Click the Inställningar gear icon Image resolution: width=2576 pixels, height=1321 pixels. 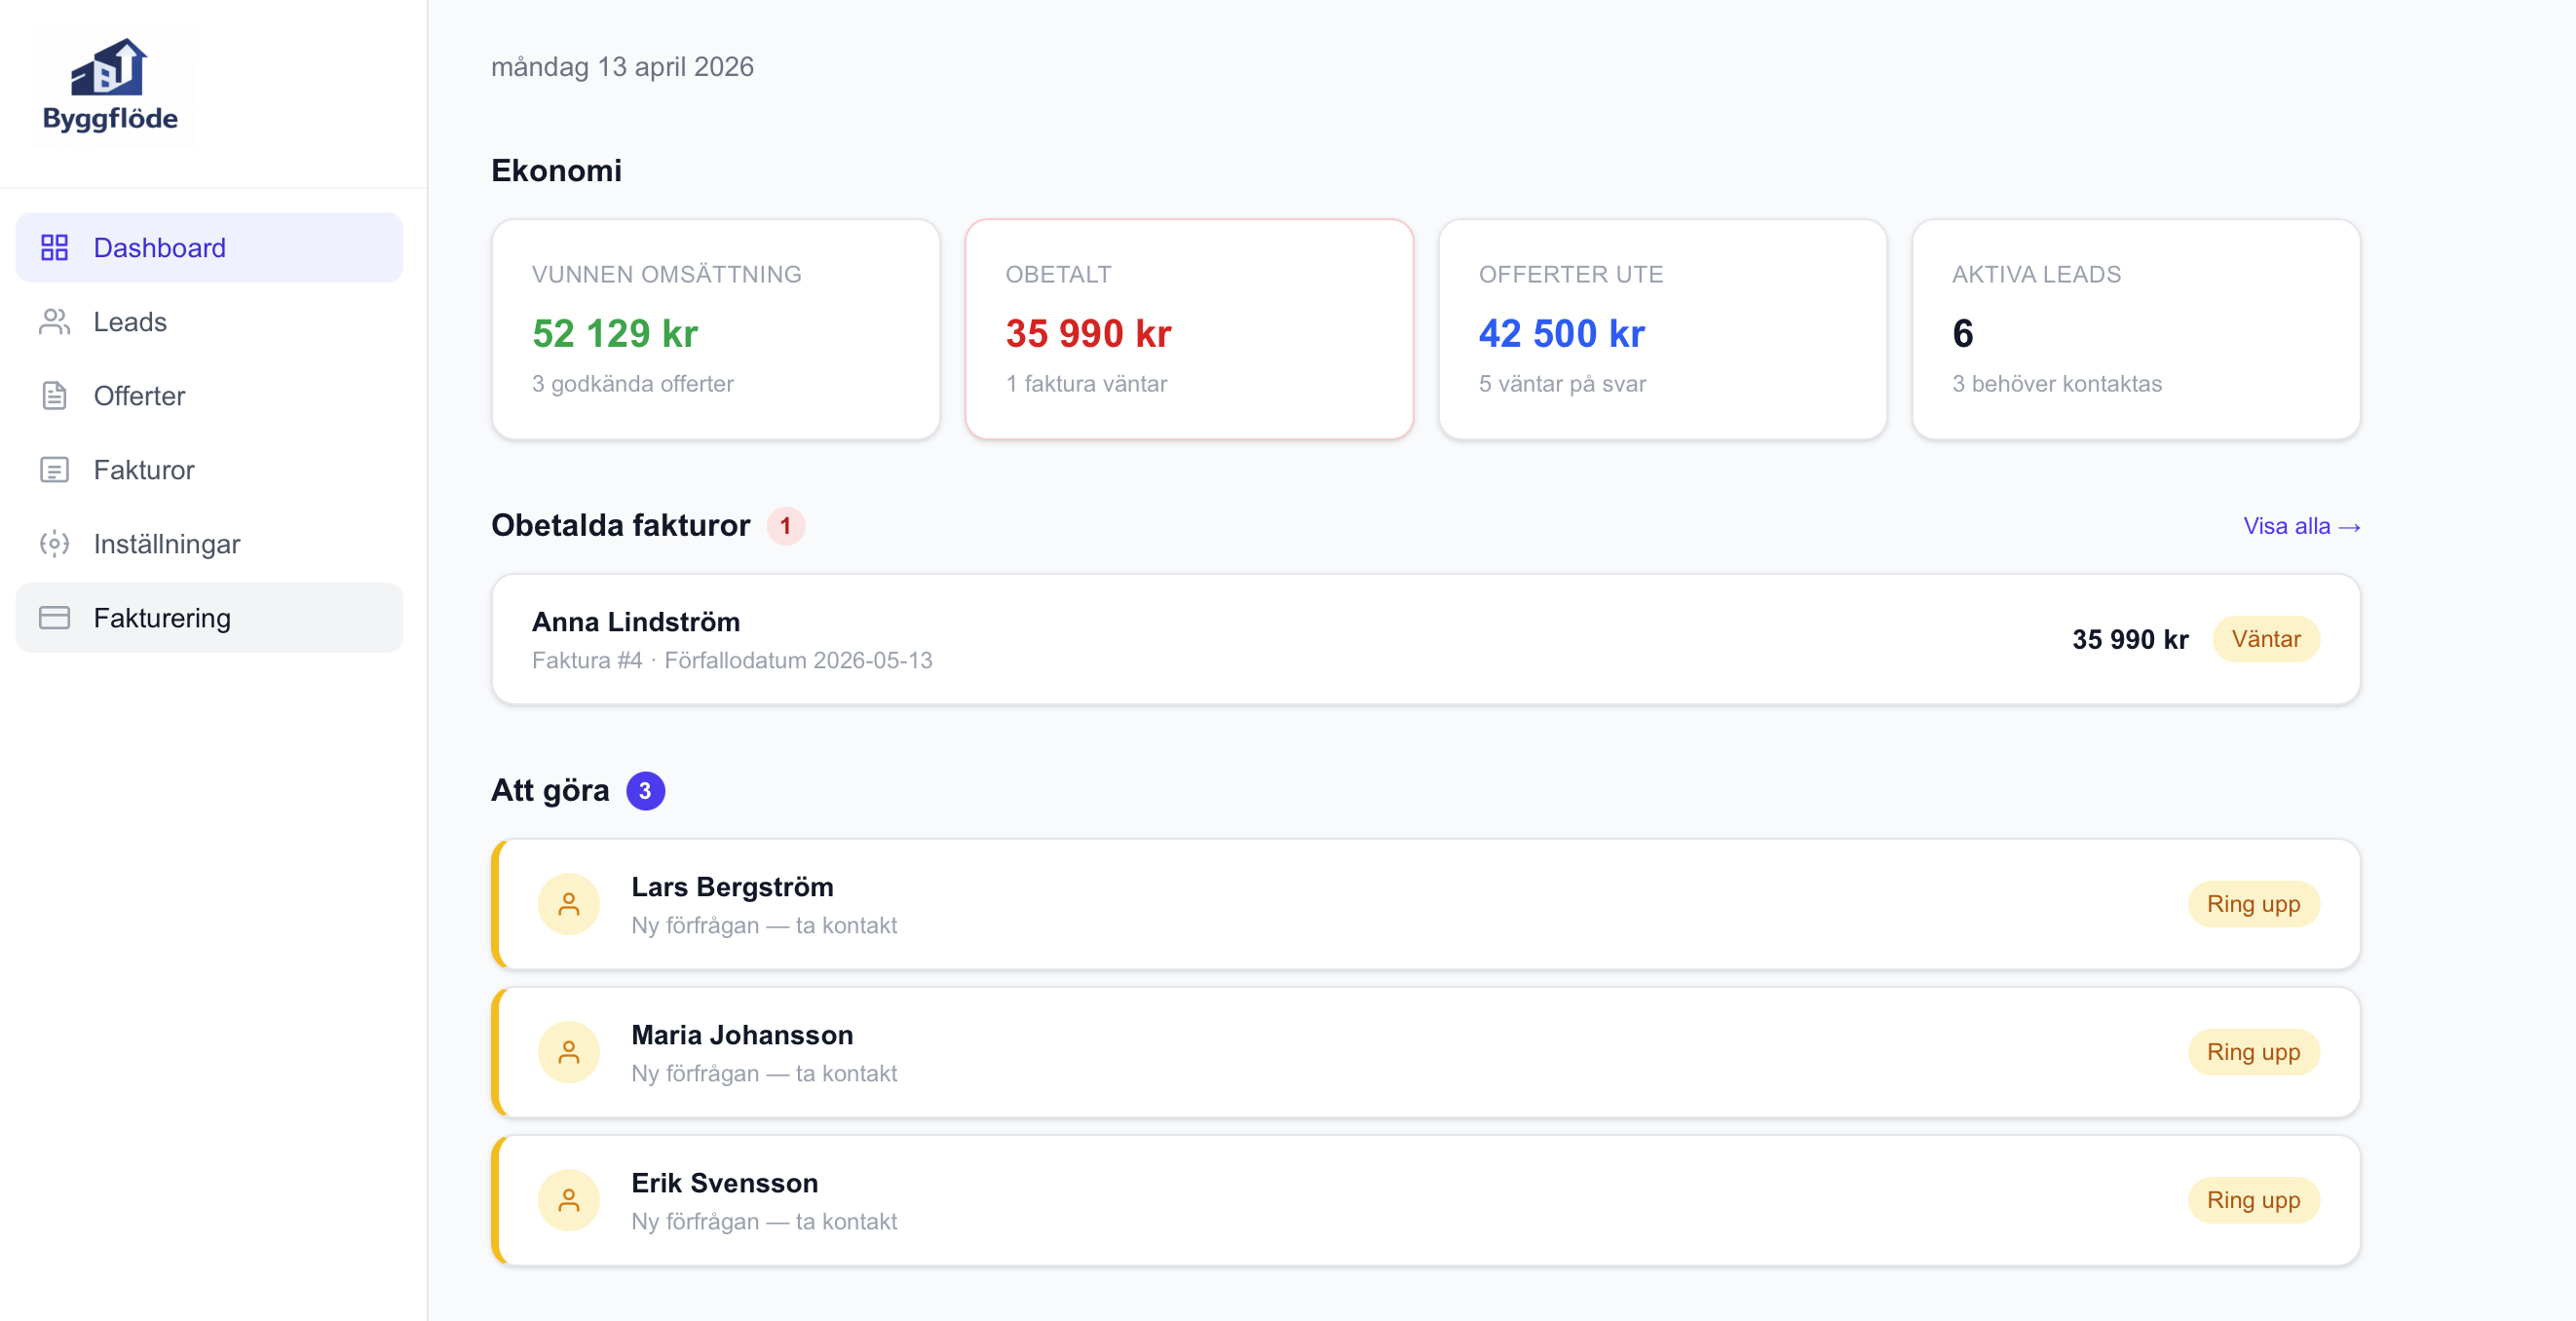[54, 543]
